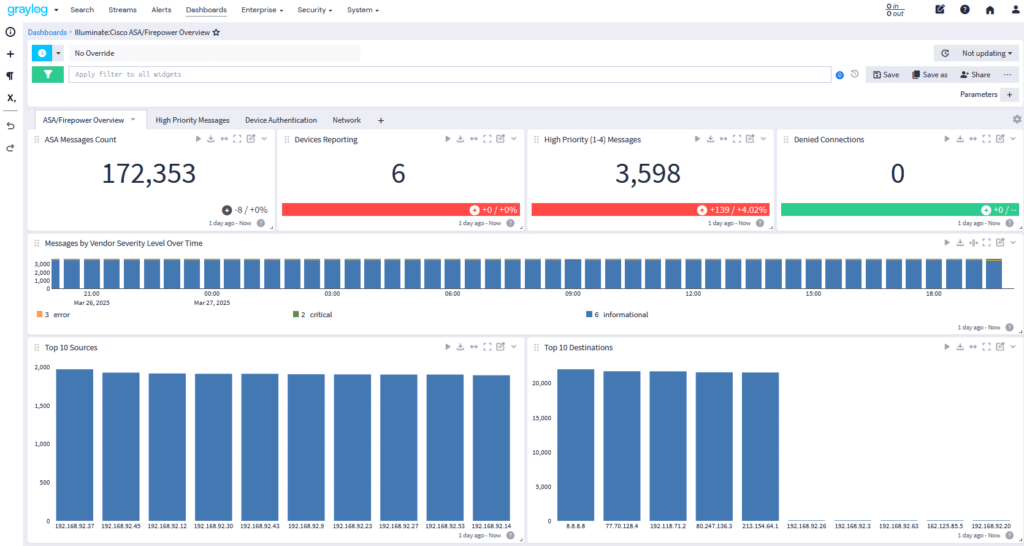Expand the Enterprise menu dropdown

tap(262, 10)
